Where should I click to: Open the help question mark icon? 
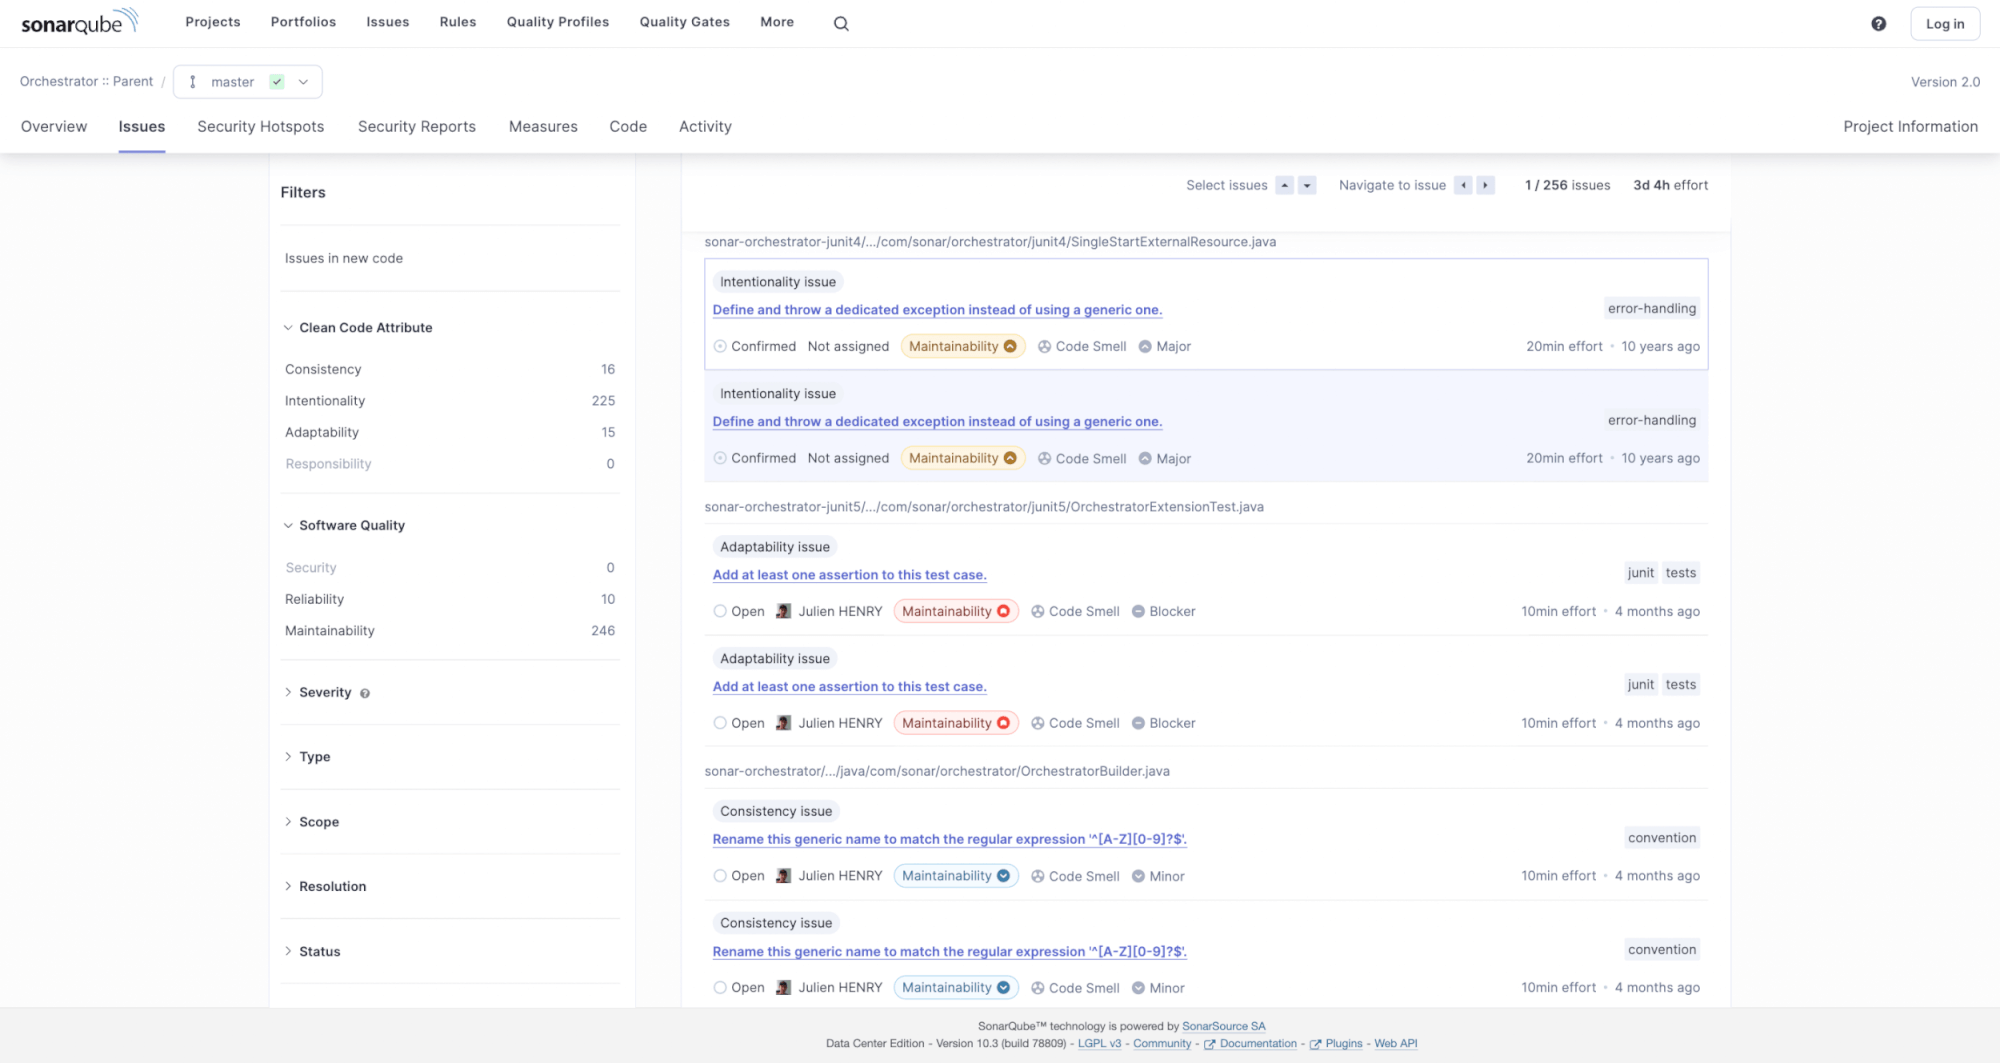pos(1878,23)
